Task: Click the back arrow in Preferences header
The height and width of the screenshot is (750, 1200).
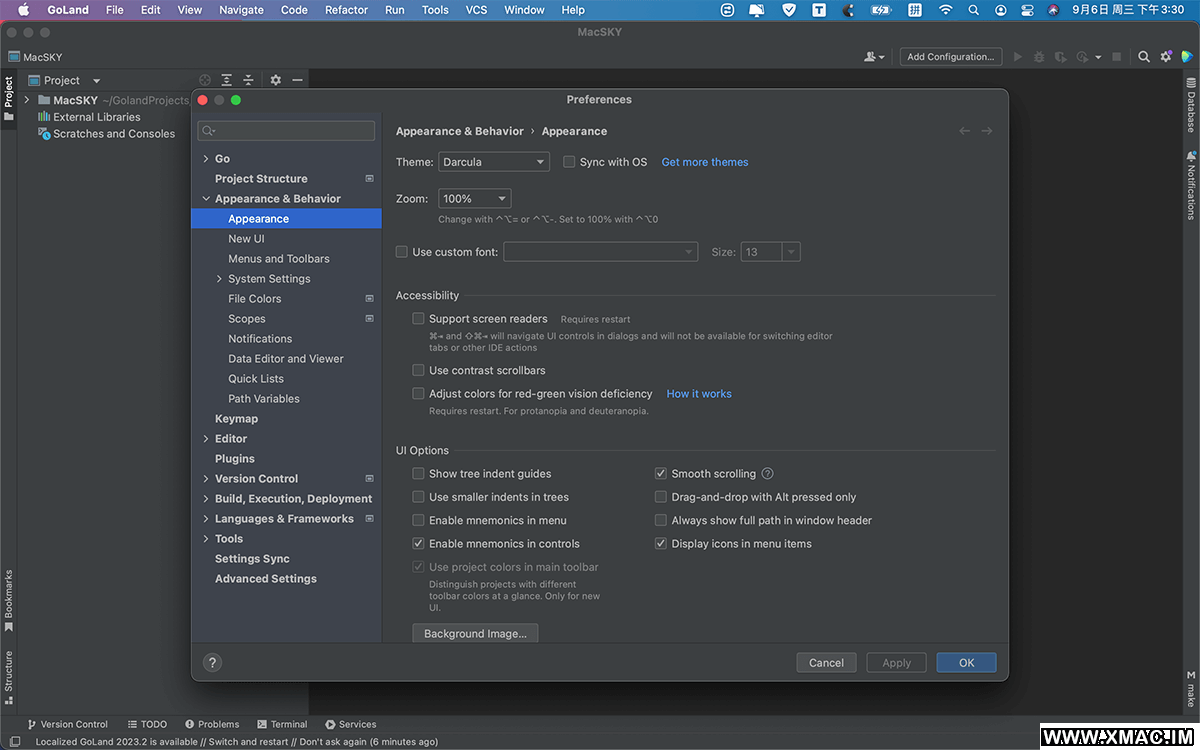Action: tap(964, 131)
